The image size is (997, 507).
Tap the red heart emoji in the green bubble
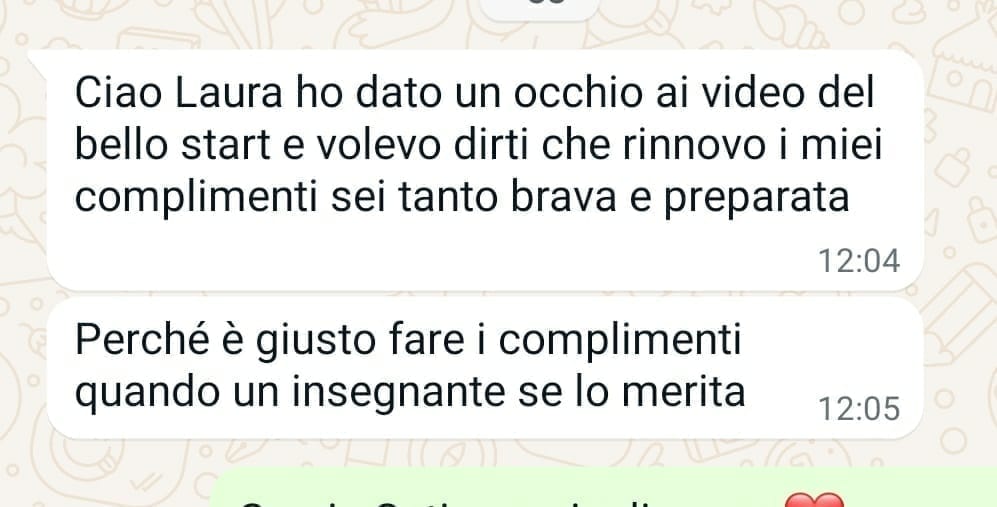[815, 500]
